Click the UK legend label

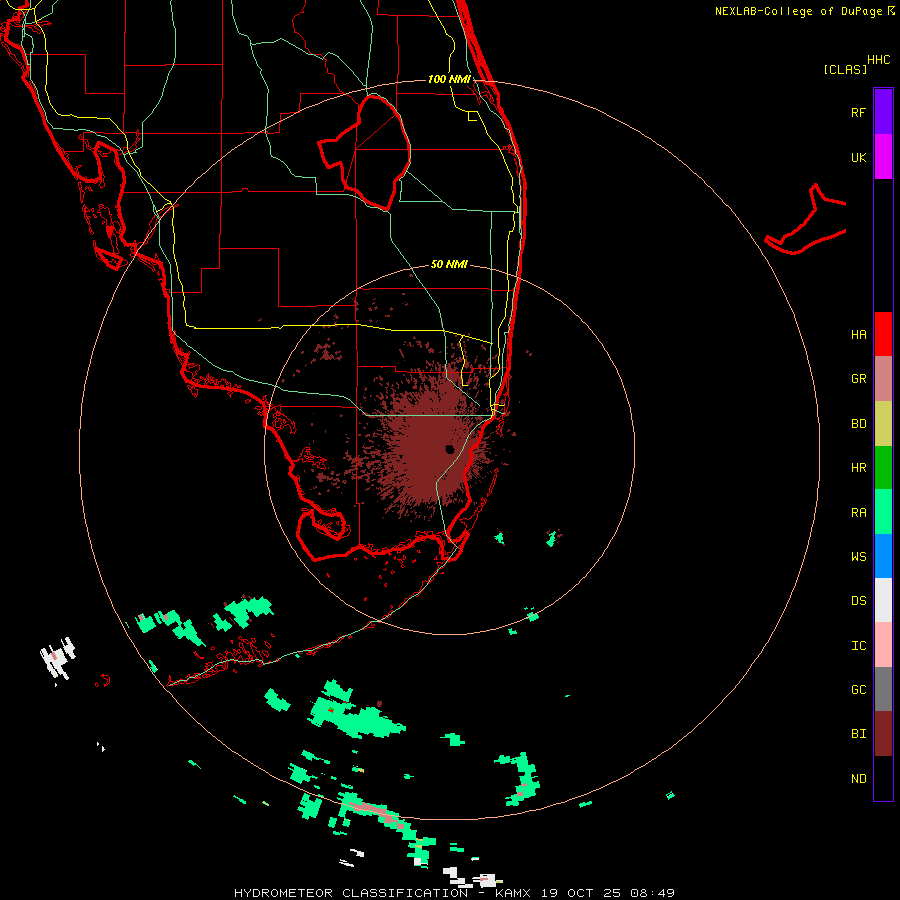858,157
